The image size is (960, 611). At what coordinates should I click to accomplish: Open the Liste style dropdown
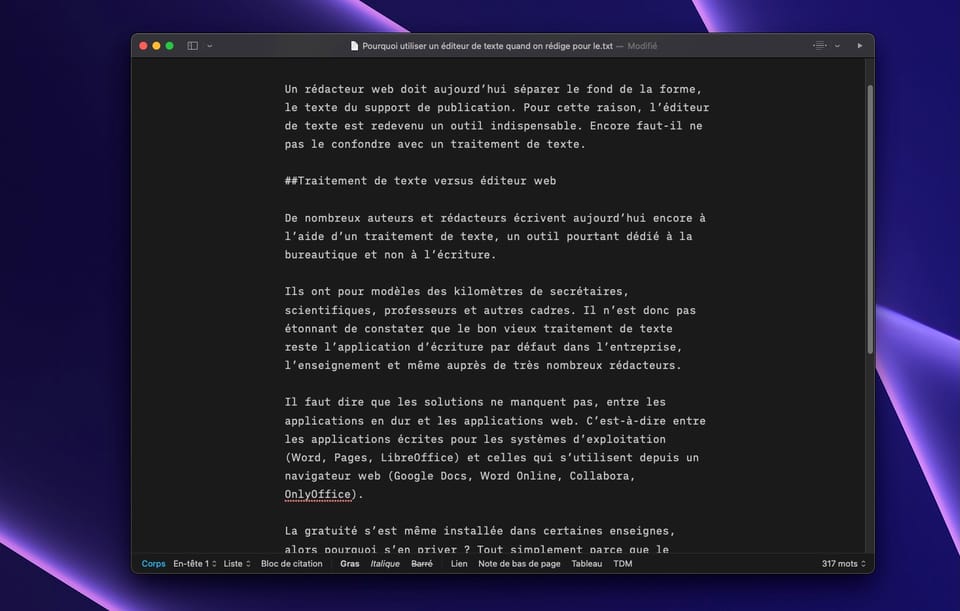click(236, 564)
